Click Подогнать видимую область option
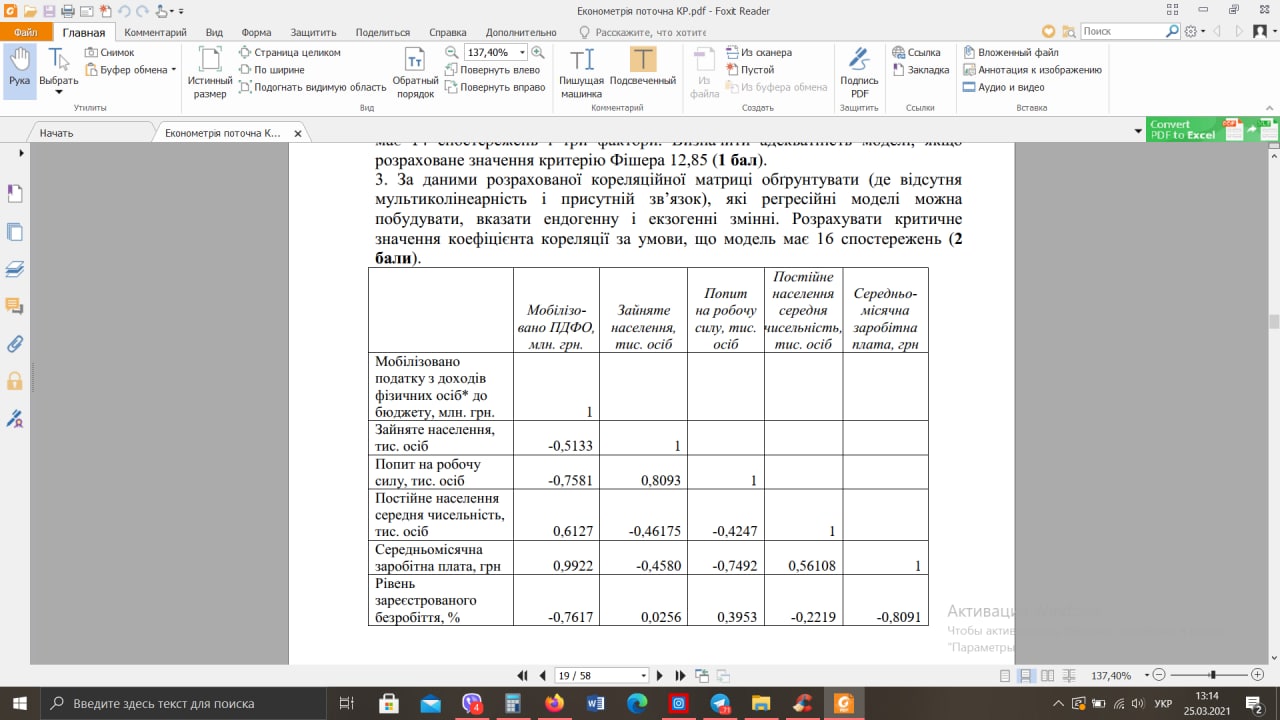This screenshot has width=1280, height=720. 313,87
